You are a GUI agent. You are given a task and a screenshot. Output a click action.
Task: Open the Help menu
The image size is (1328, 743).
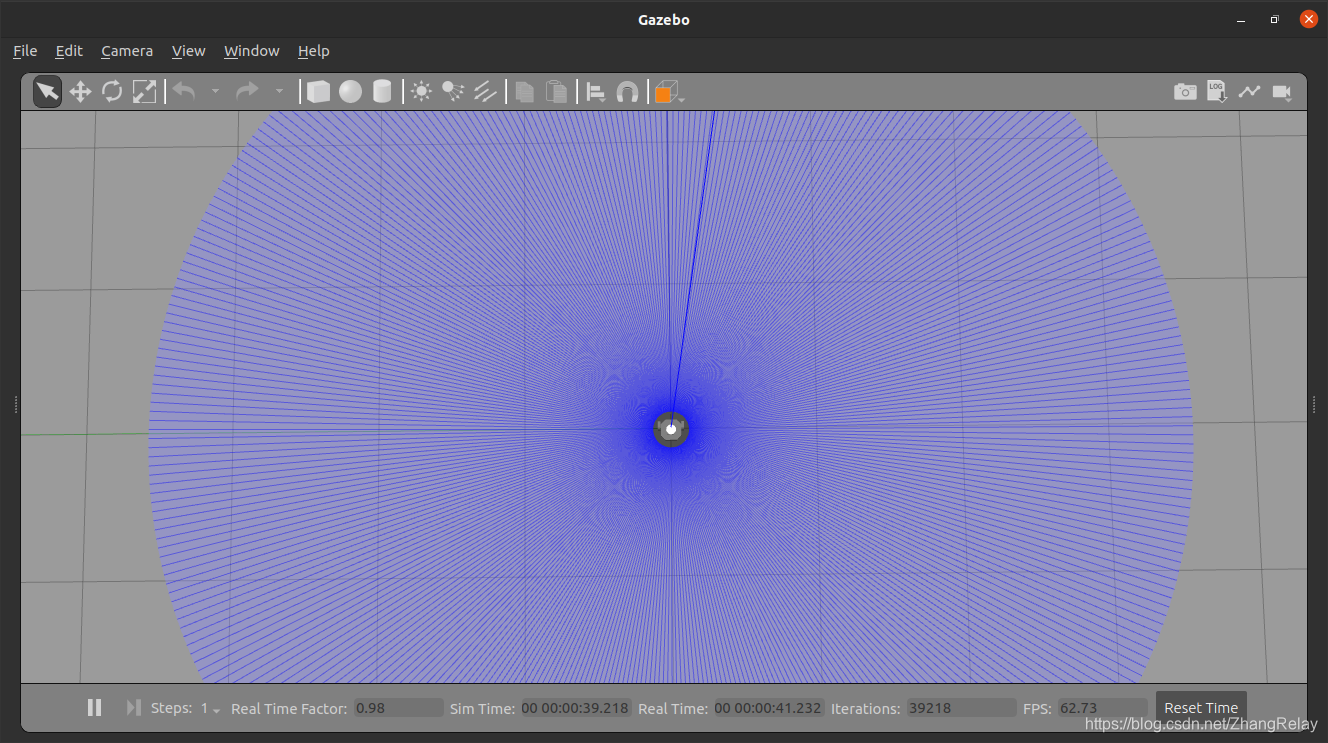pos(314,51)
